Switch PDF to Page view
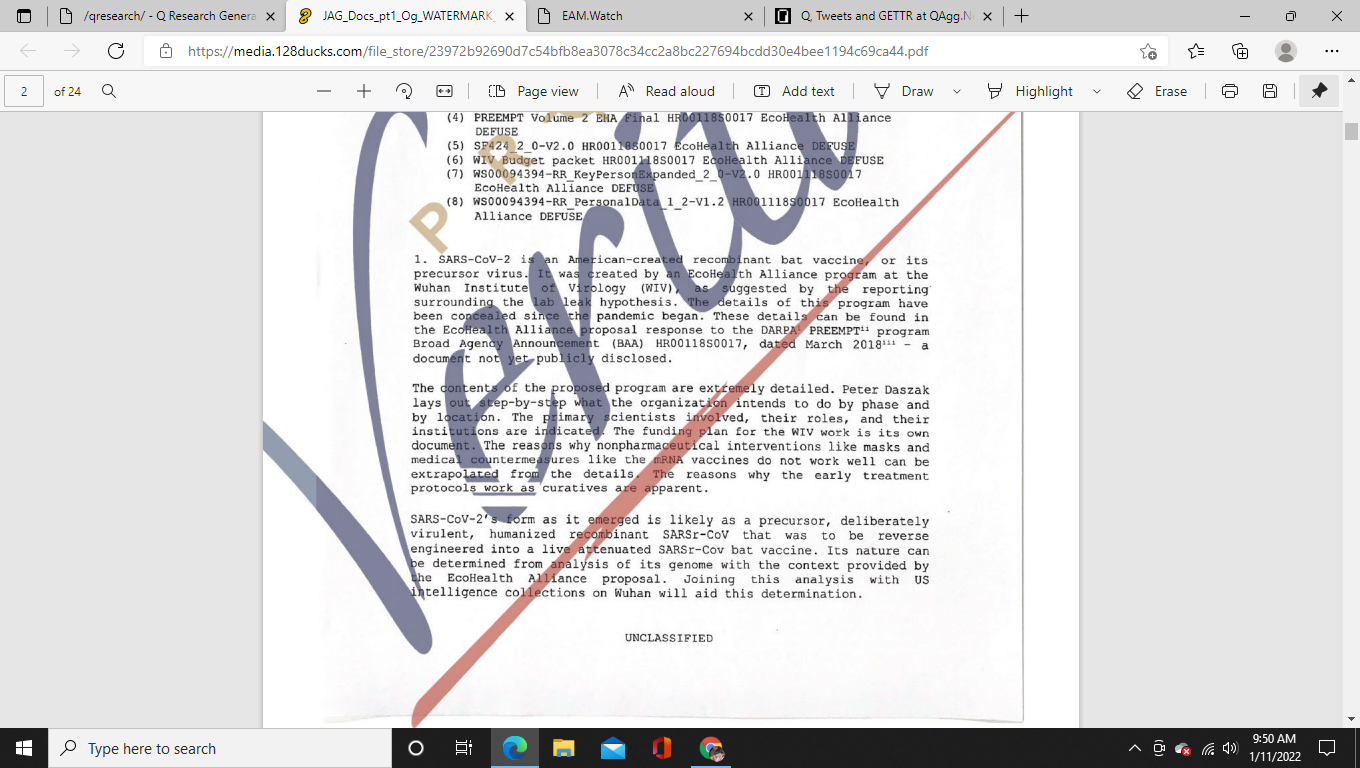This screenshot has height=768, width=1360. (x=533, y=91)
